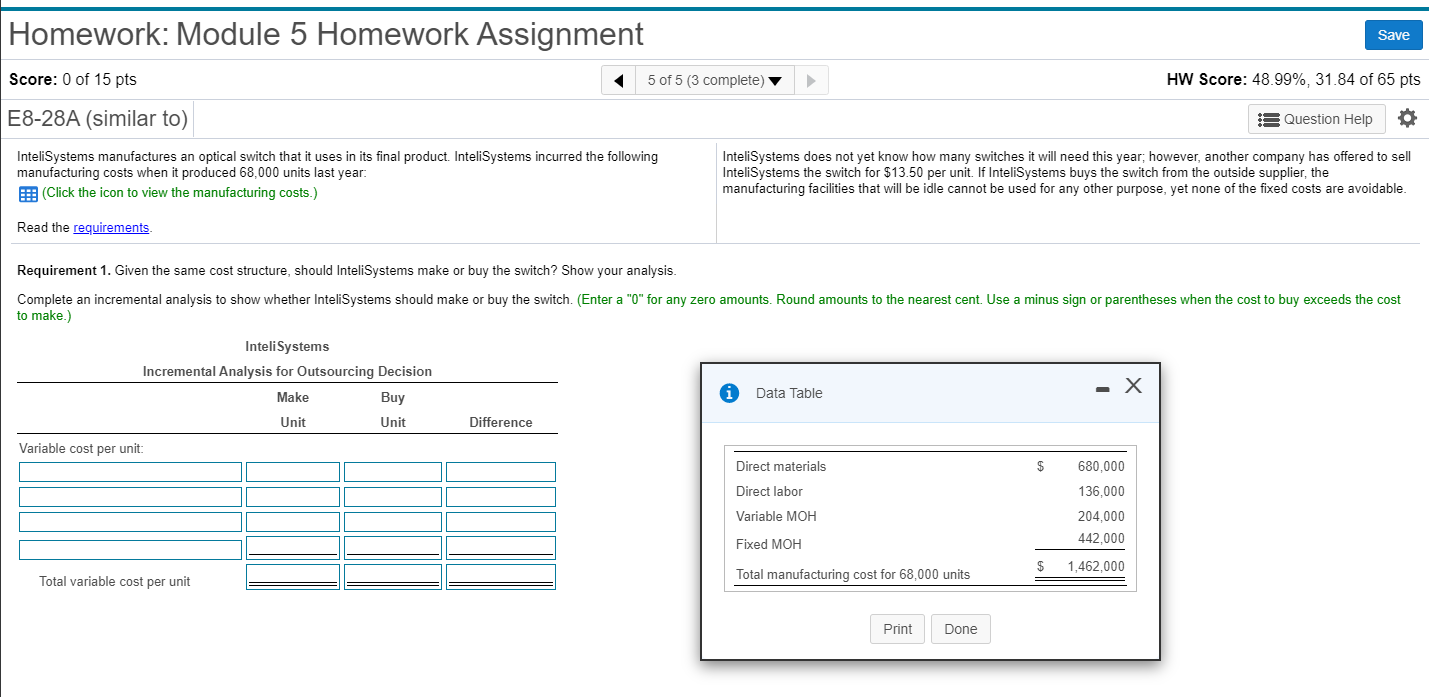
Task: Select the third variable cost name field
Action: (x=130, y=522)
